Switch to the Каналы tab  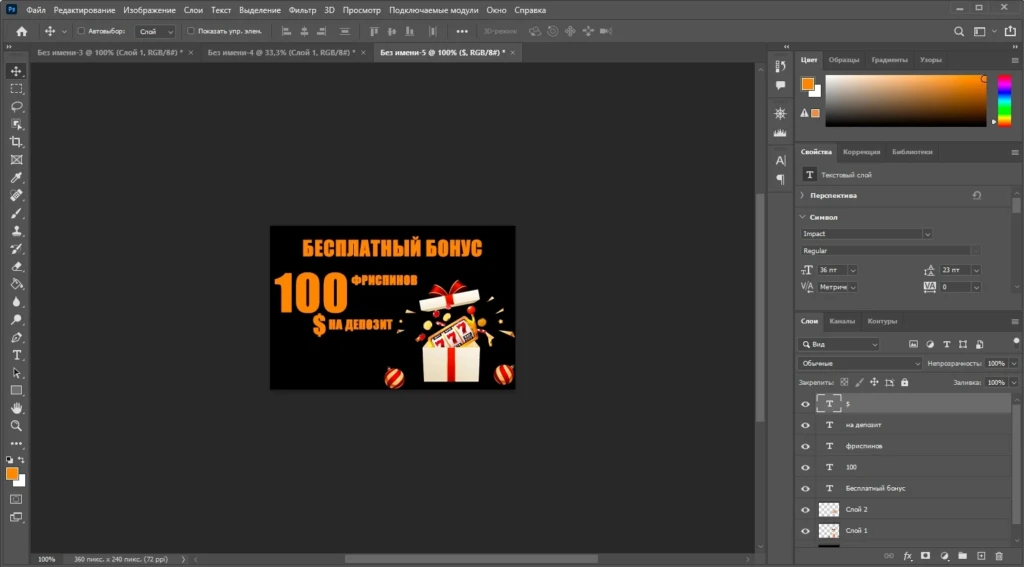point(842,321)
